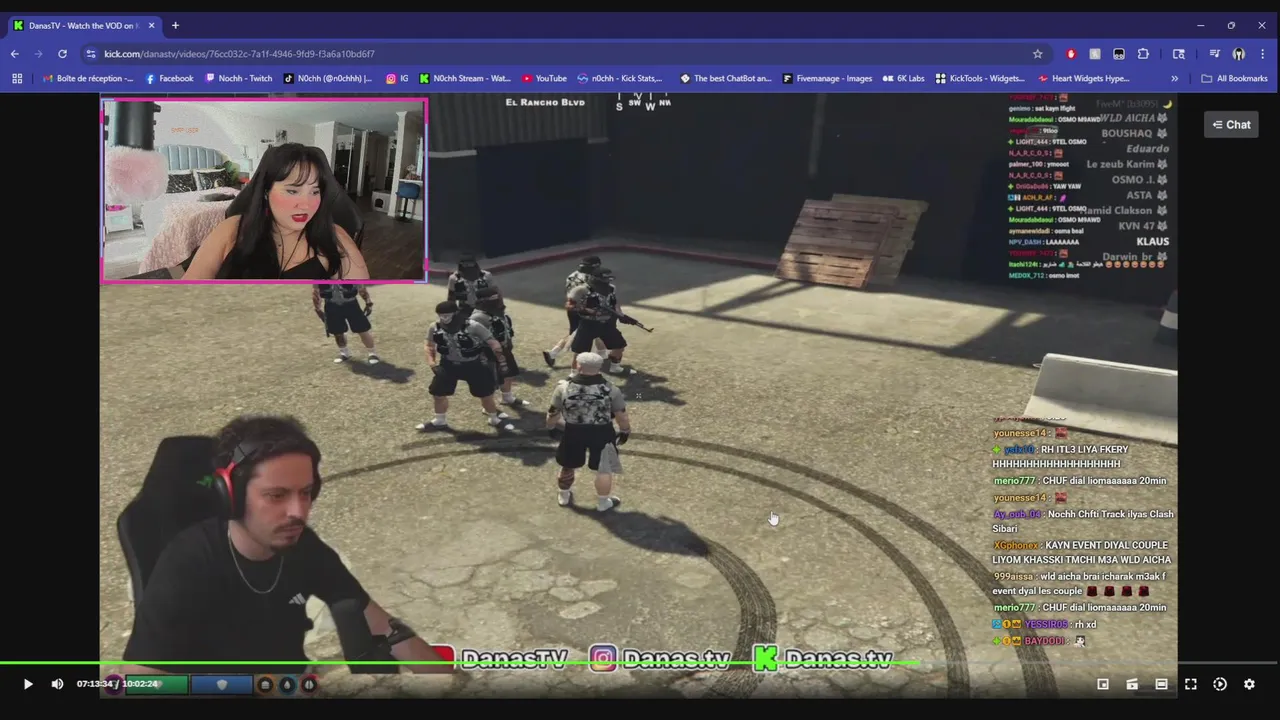
Task: Go back to the previous page
Action: coord(14,54)
